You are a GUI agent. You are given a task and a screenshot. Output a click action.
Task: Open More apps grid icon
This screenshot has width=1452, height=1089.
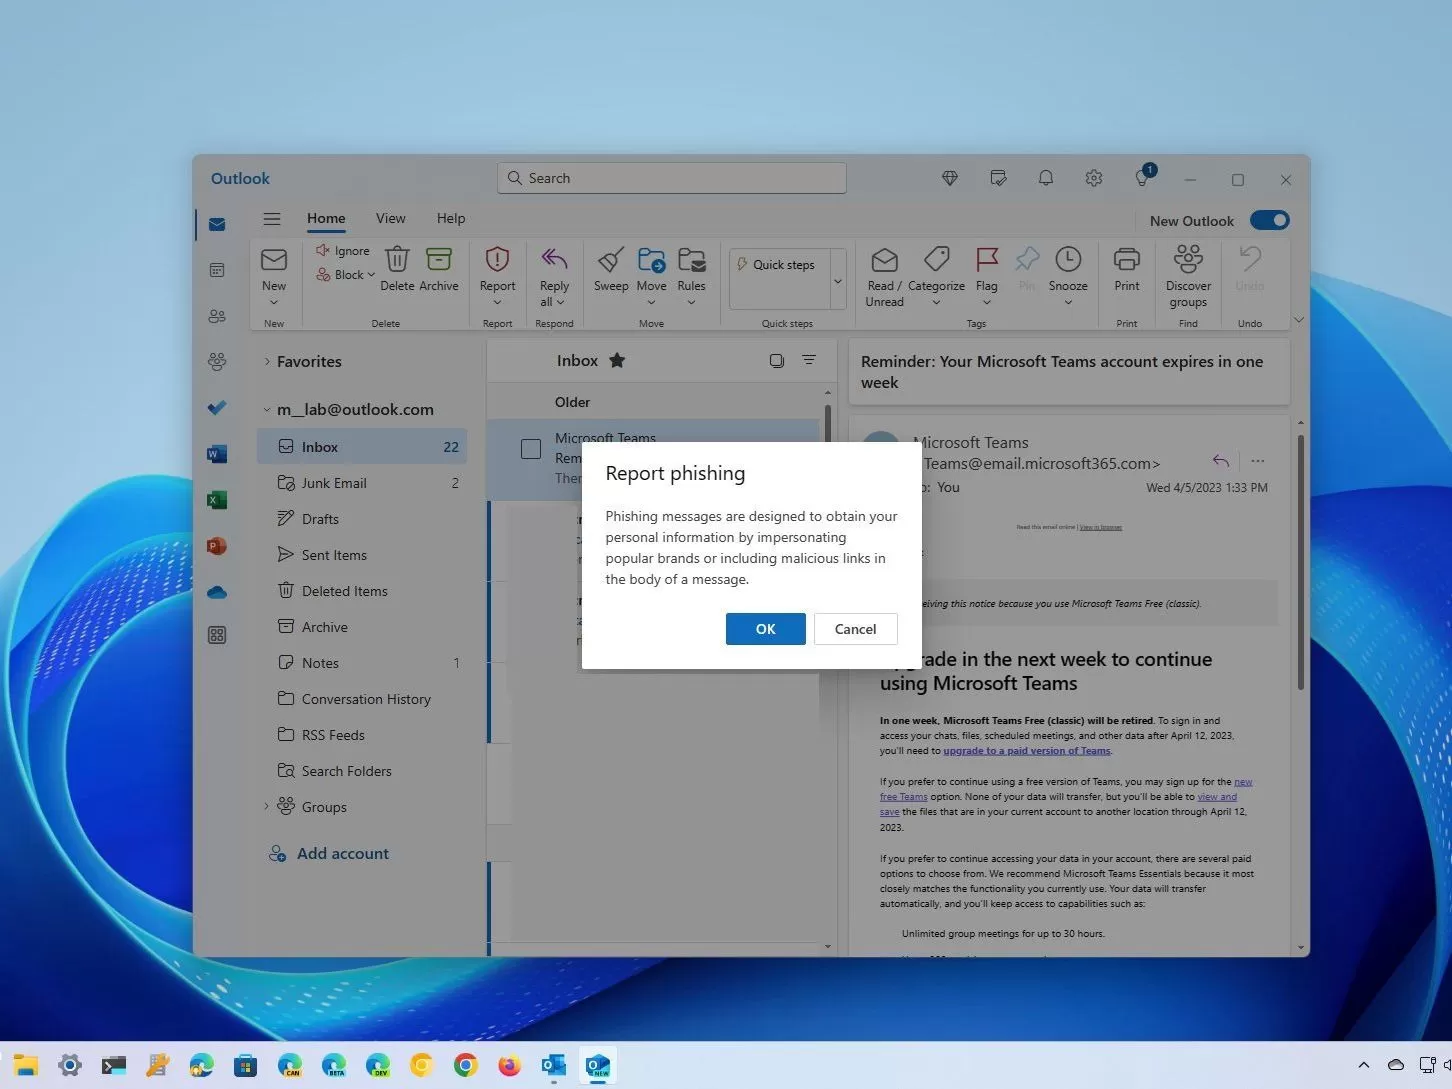[217, 635]
